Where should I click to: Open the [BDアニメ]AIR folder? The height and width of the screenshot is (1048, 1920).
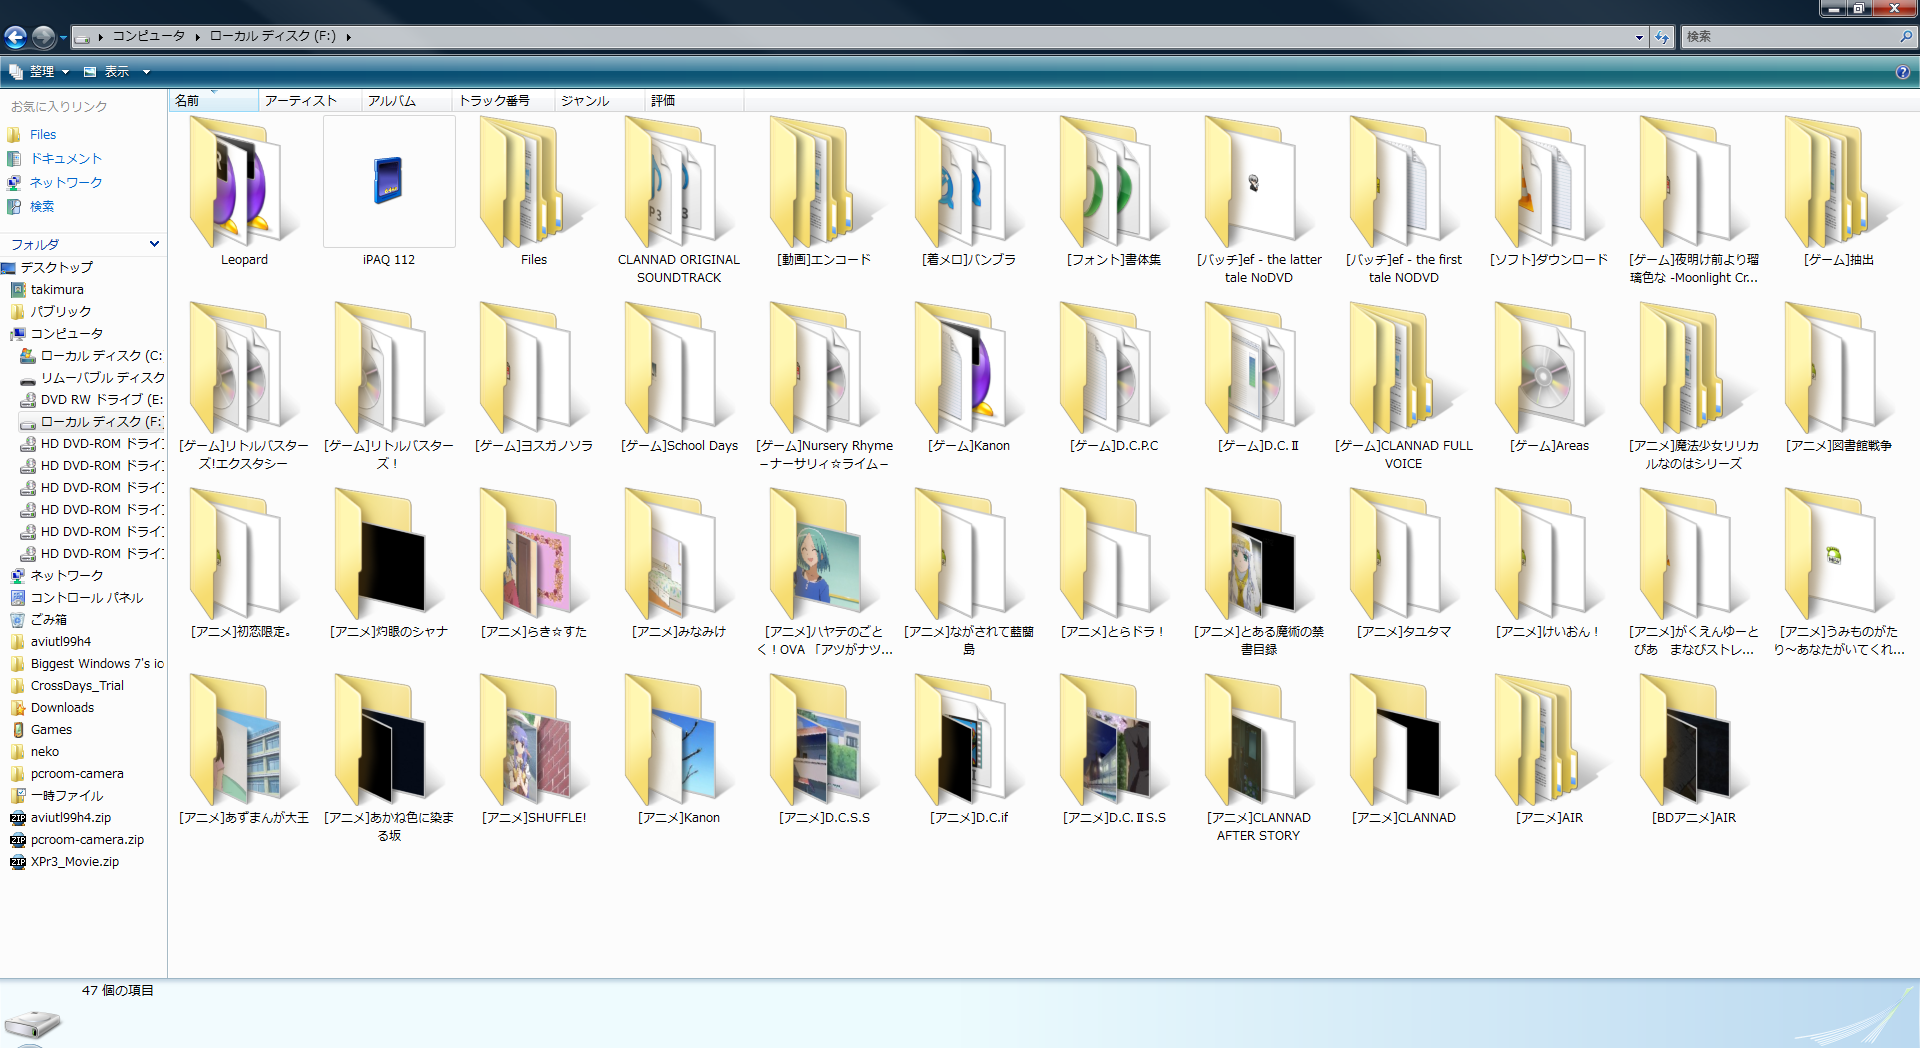click(x=1694, y=741)
